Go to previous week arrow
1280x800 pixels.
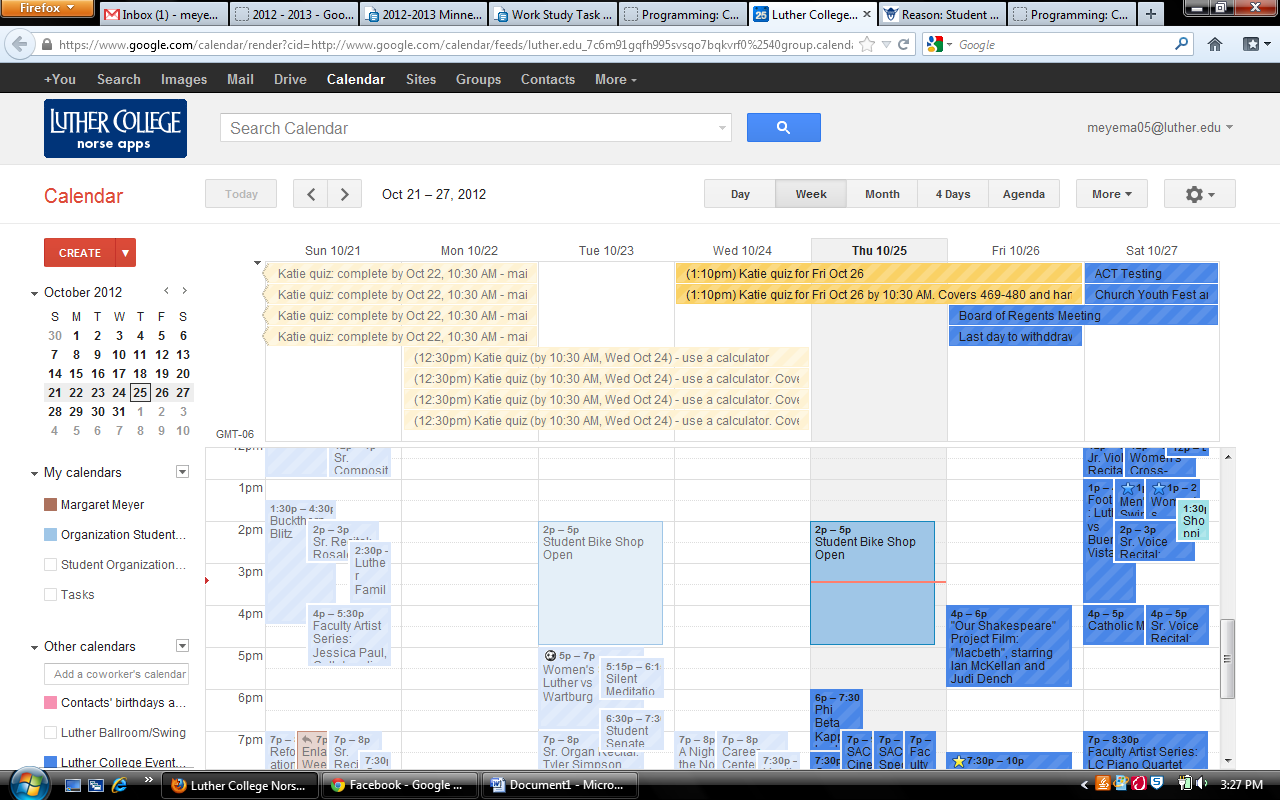coord(311,194)
